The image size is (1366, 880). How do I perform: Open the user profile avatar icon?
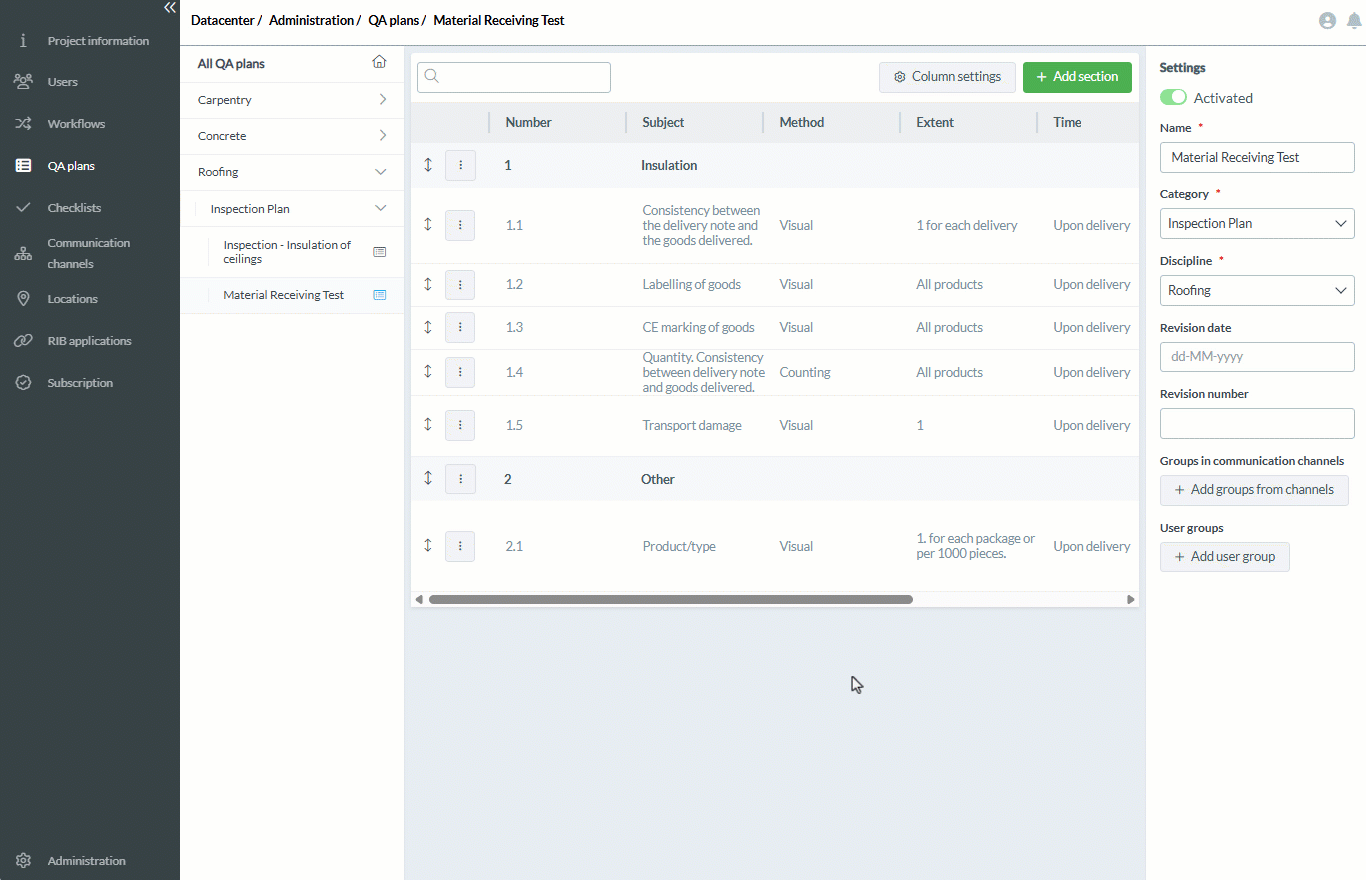pos(1327,21)
